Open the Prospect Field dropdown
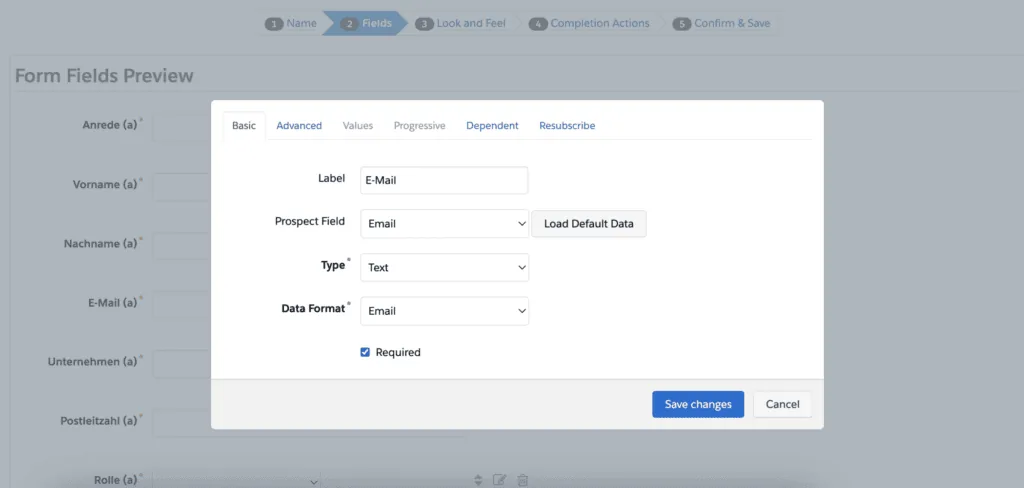The height and width of the screenshot is (488, 1024). click(445, 223)
